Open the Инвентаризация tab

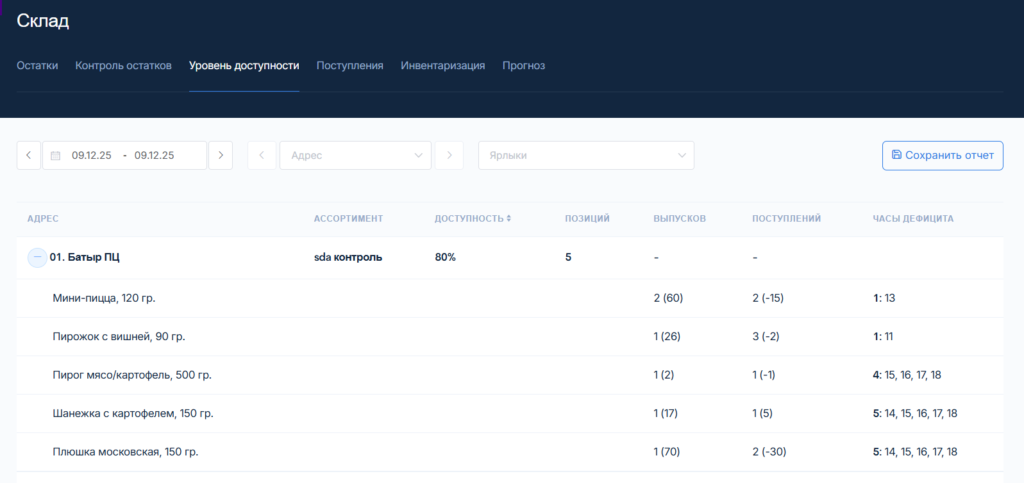[443, 66]
